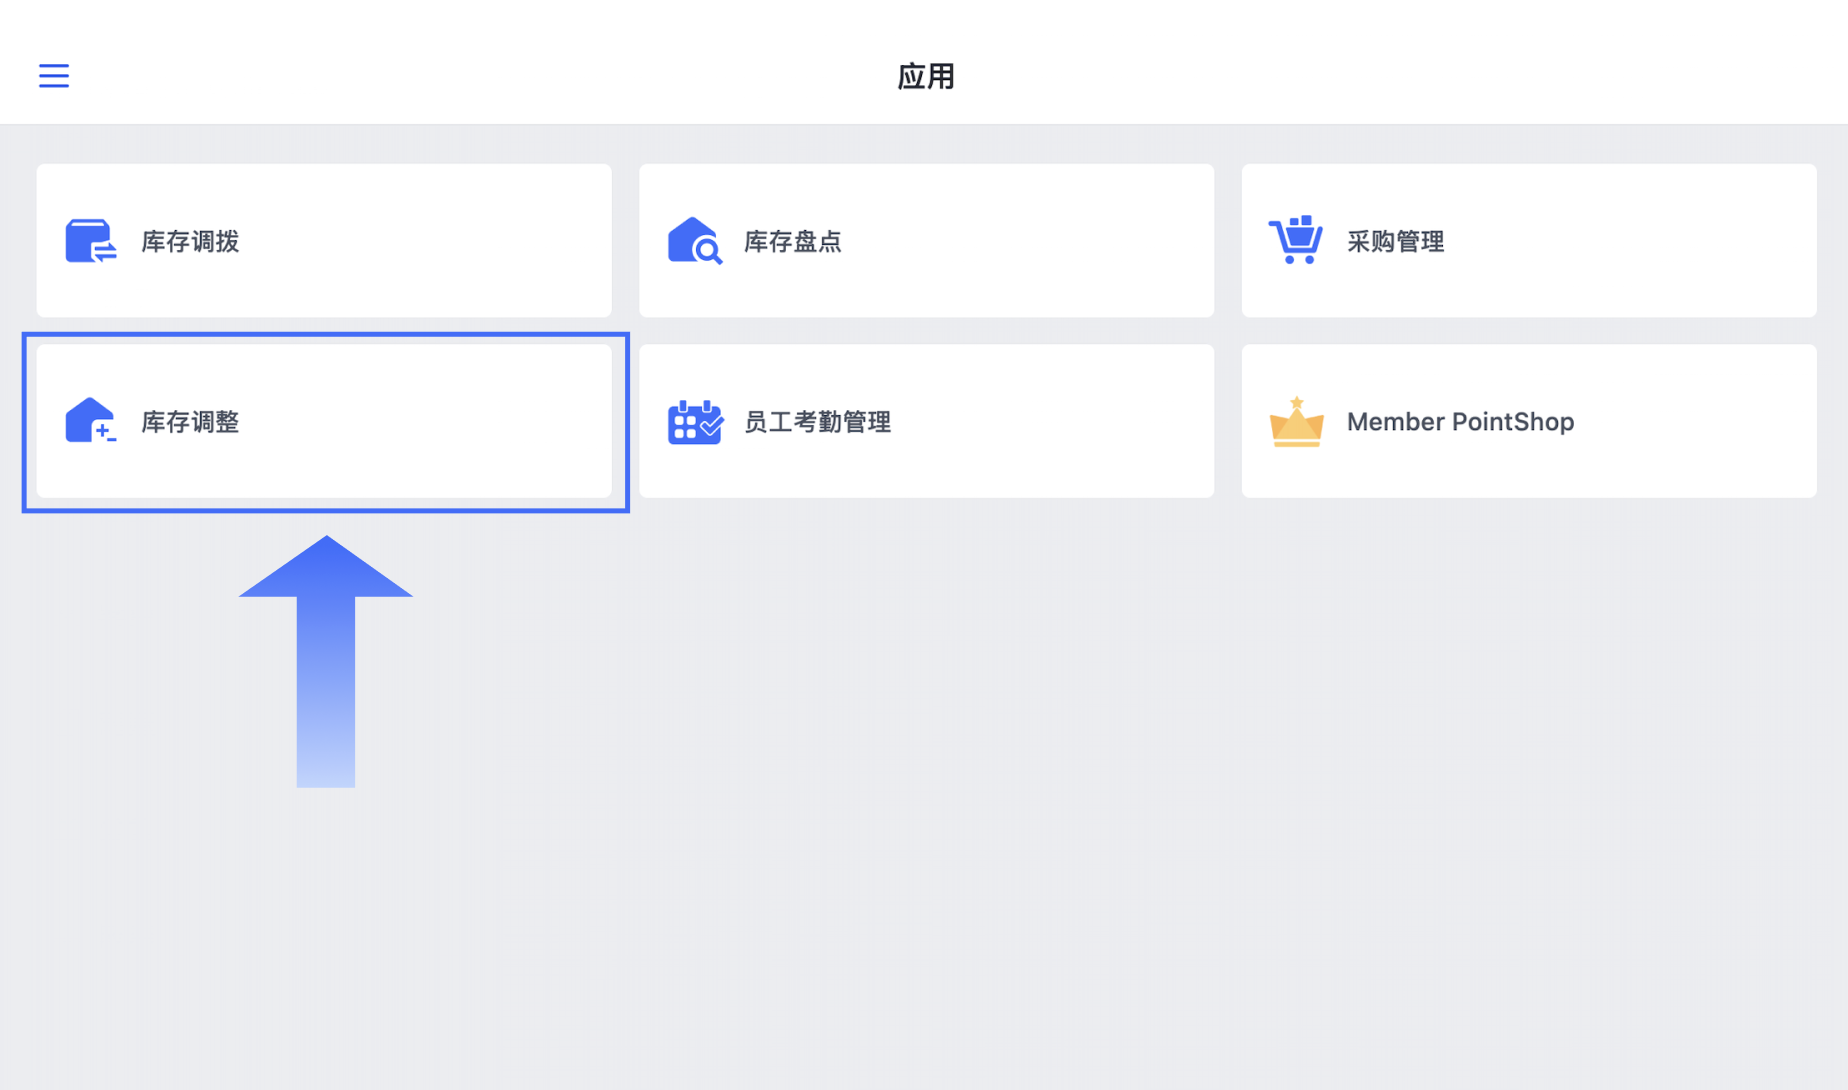Open the 员工考勤管理 text label
1848x1090 pixels.
pos(817,422)
